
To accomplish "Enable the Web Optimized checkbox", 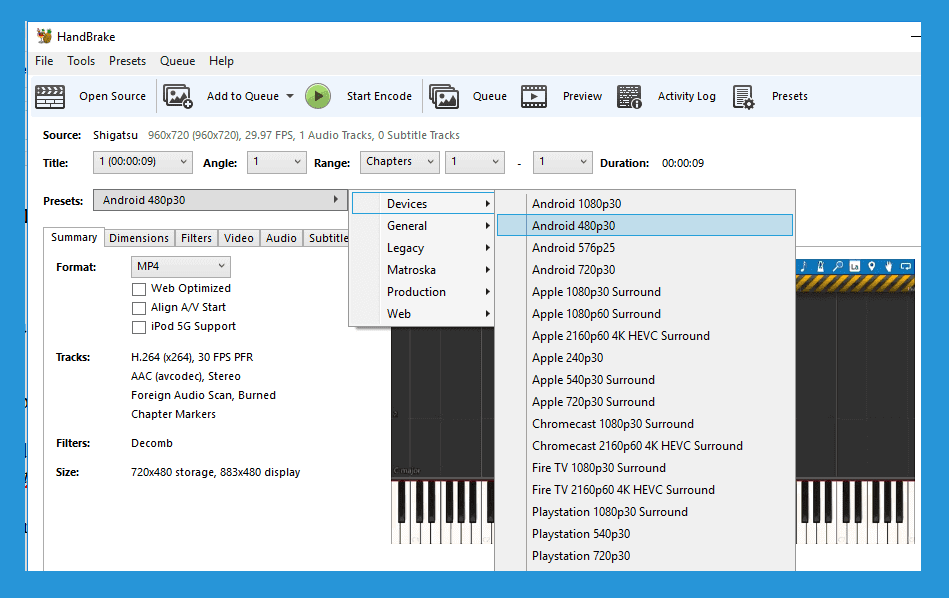I will pyautogui.click(x=139, y=289).
